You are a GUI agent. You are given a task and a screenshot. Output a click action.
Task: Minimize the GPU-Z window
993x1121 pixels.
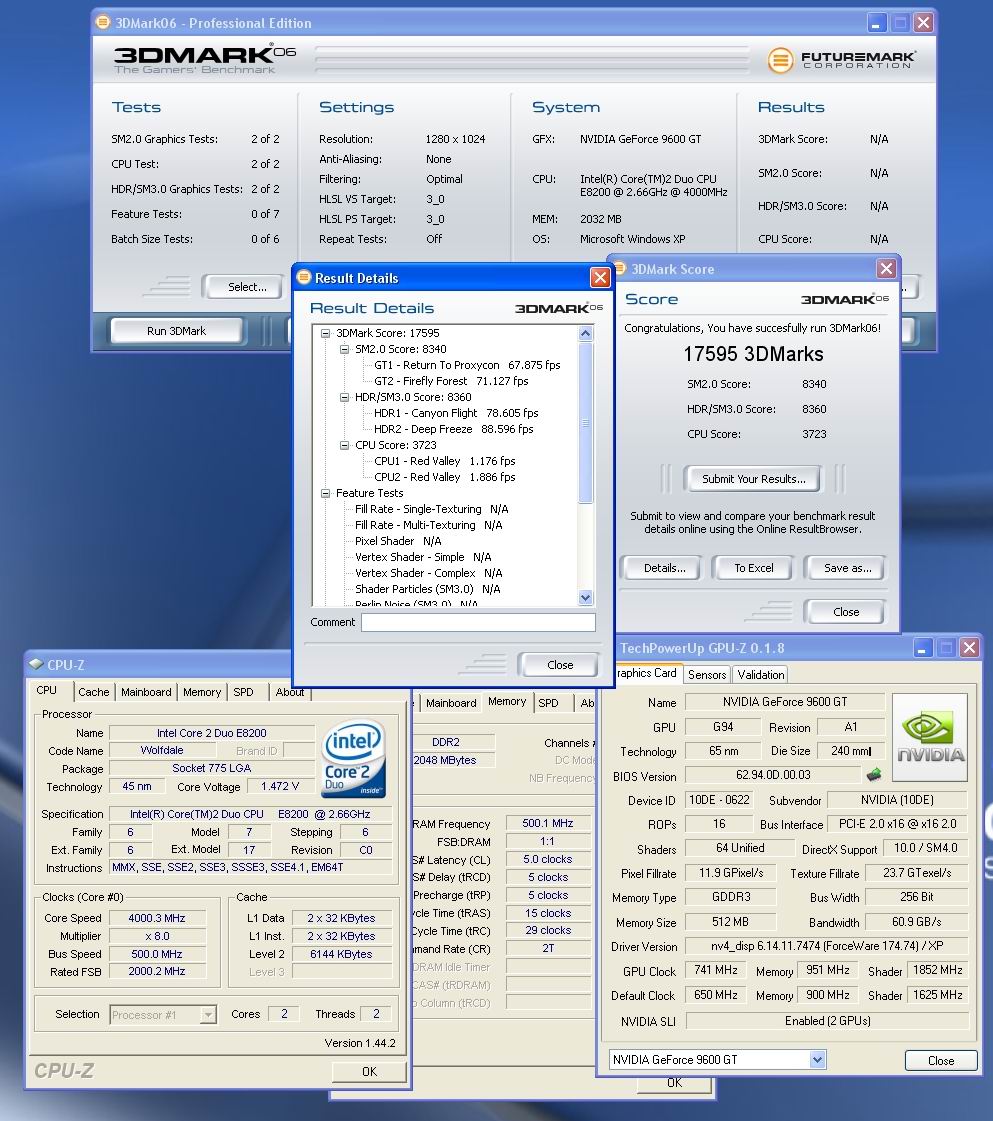[x=922, y=648]
